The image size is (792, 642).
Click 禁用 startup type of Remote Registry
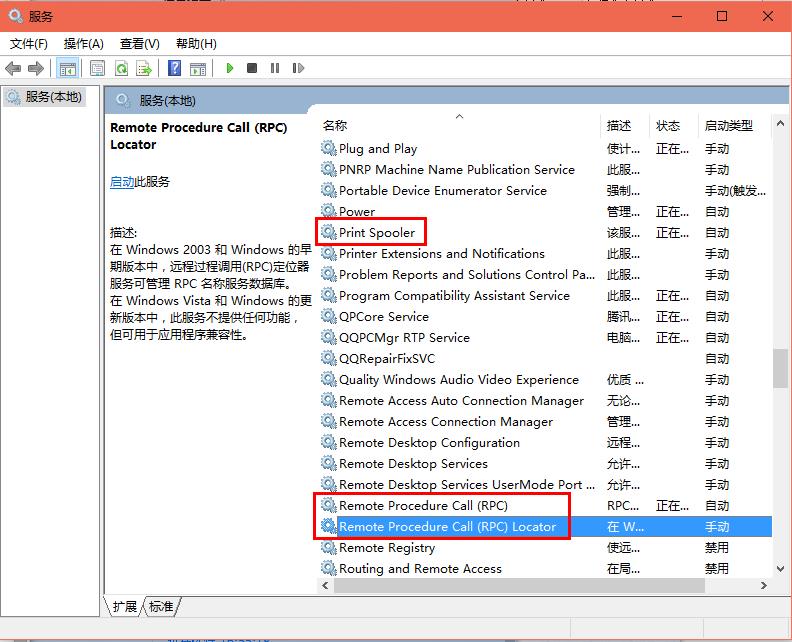coord(717,548)
